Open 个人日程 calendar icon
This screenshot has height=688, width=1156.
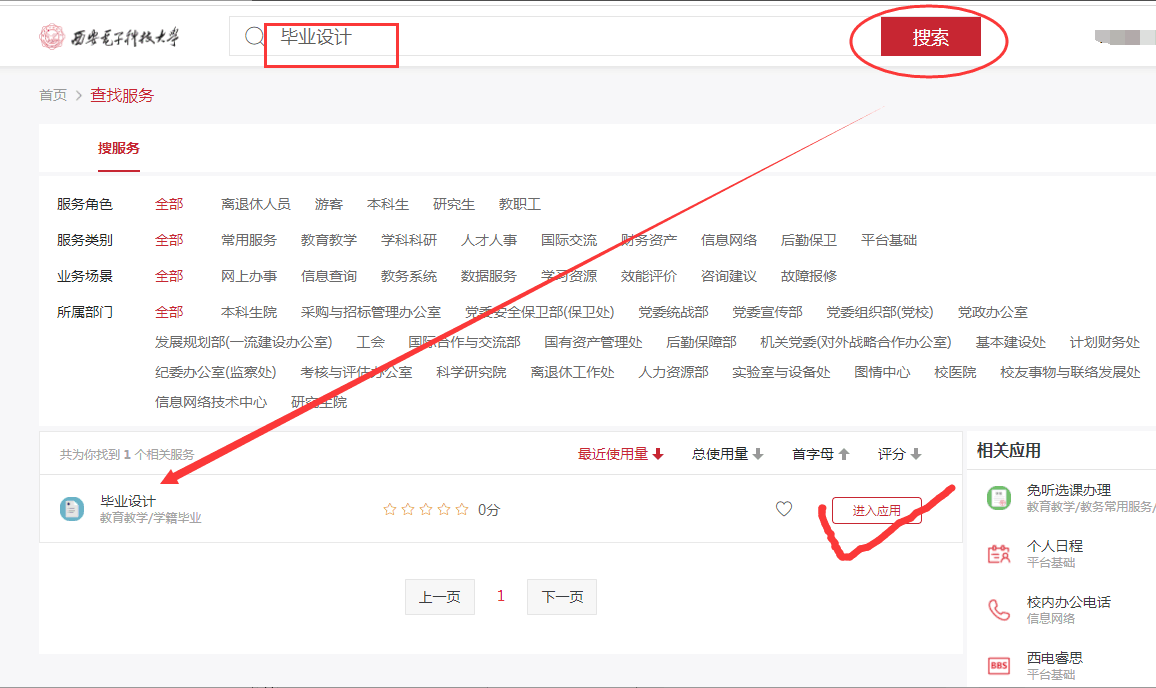pyautogui.click(x=998, y=554)
